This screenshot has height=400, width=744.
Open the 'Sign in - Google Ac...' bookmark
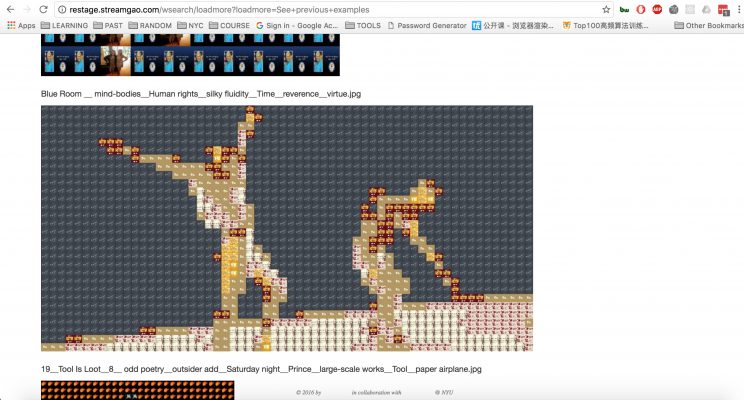(297, 26)
